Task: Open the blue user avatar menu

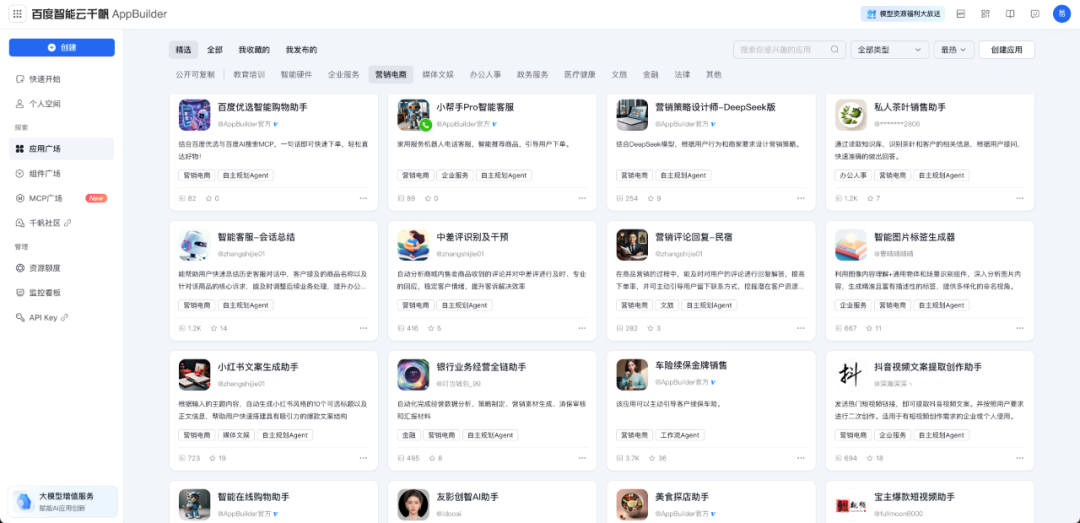Action: [x=1061, y=14]
